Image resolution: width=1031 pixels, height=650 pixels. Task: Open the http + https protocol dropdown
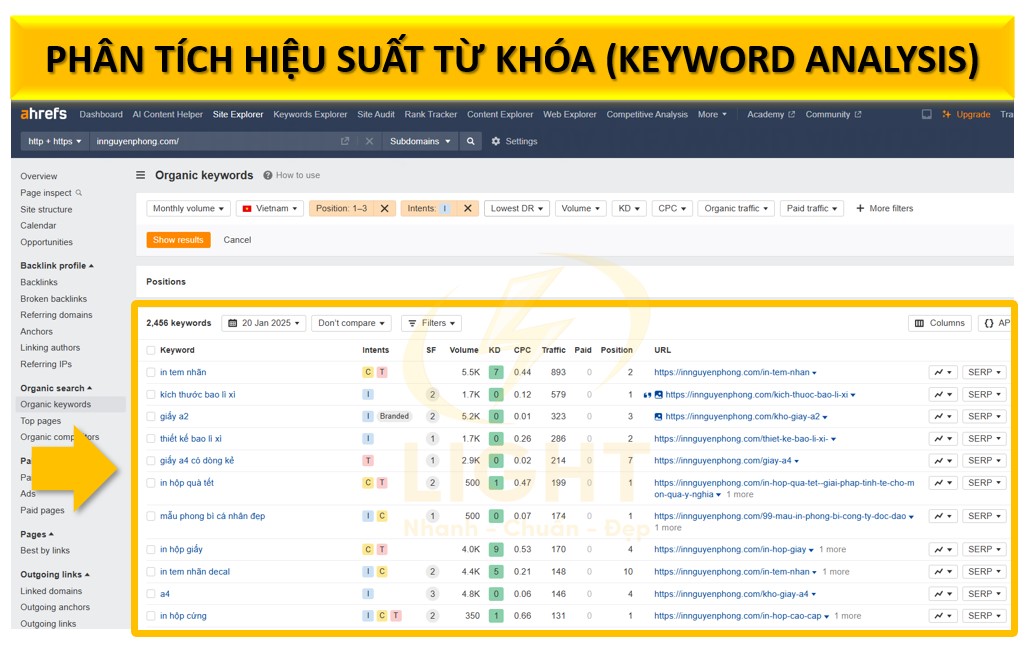pyautogui.click(x=55, y=141)
